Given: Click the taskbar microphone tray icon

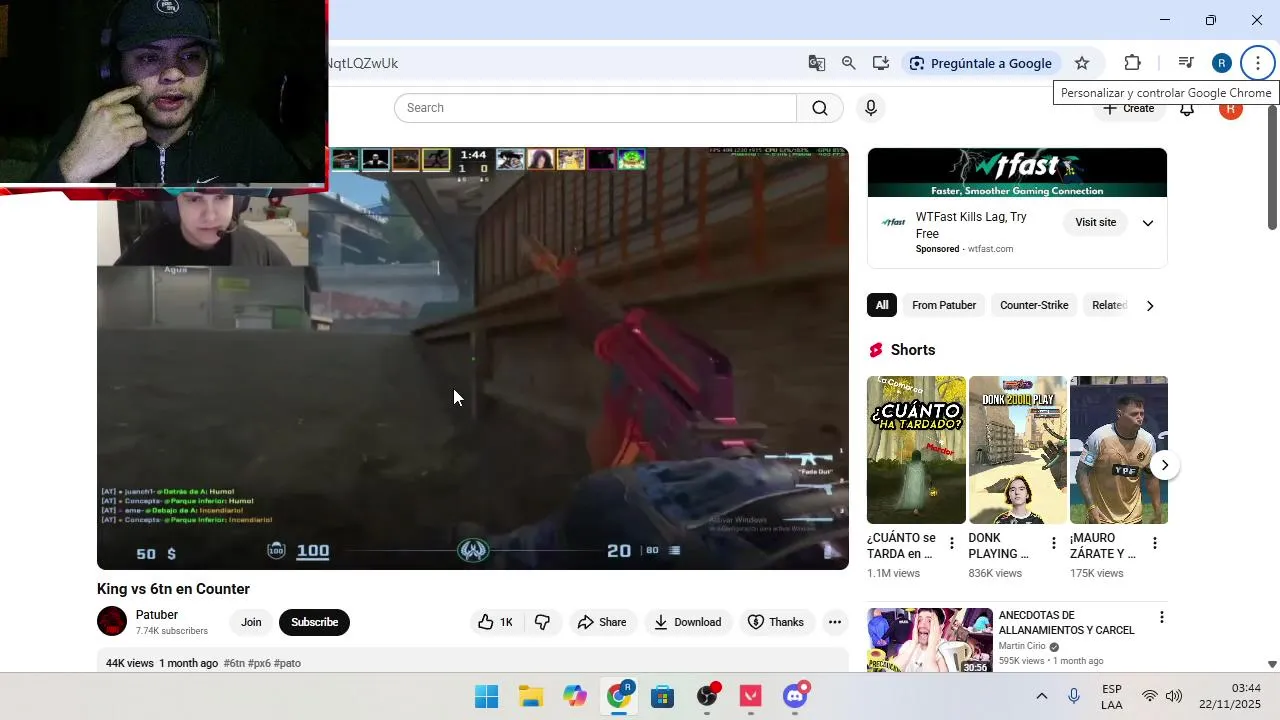Looking at the screenshot, I should [x=1074, y=696].
